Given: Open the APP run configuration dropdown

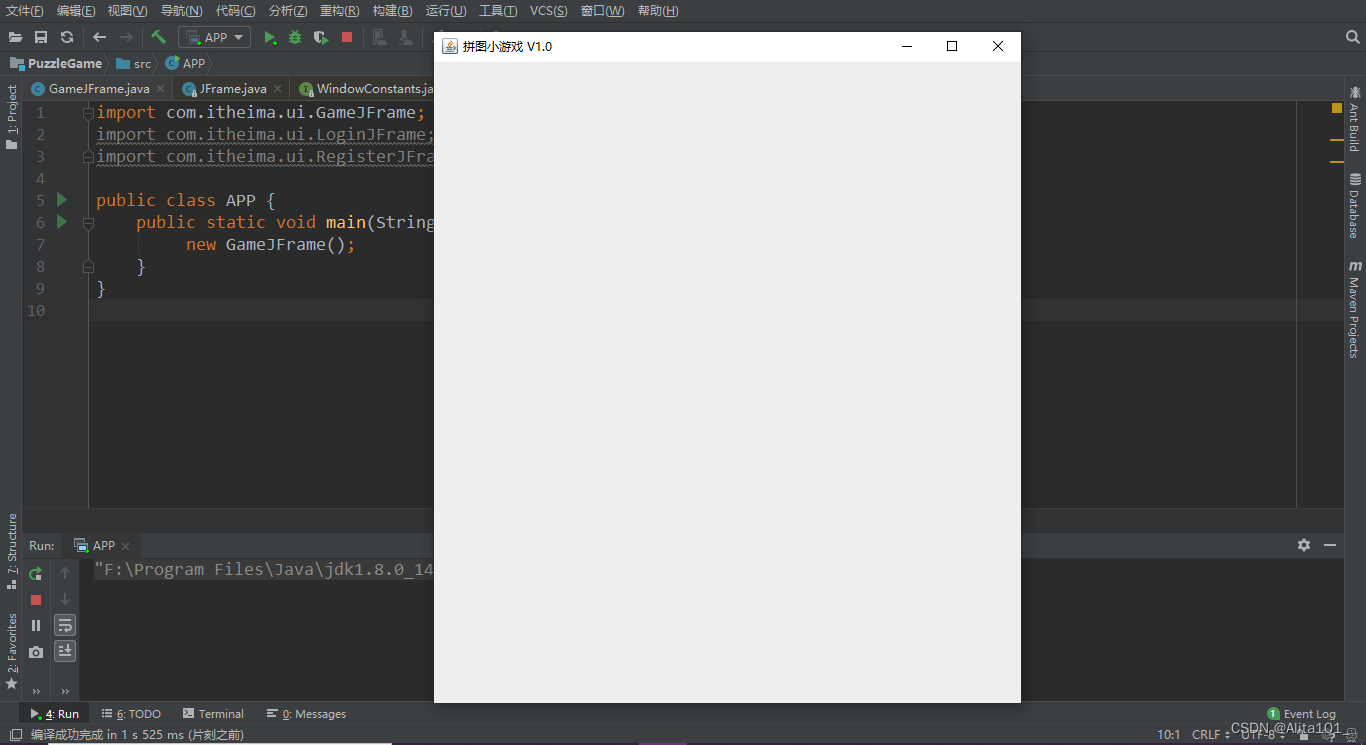Looking at the screenshot, I should [214, 37].
